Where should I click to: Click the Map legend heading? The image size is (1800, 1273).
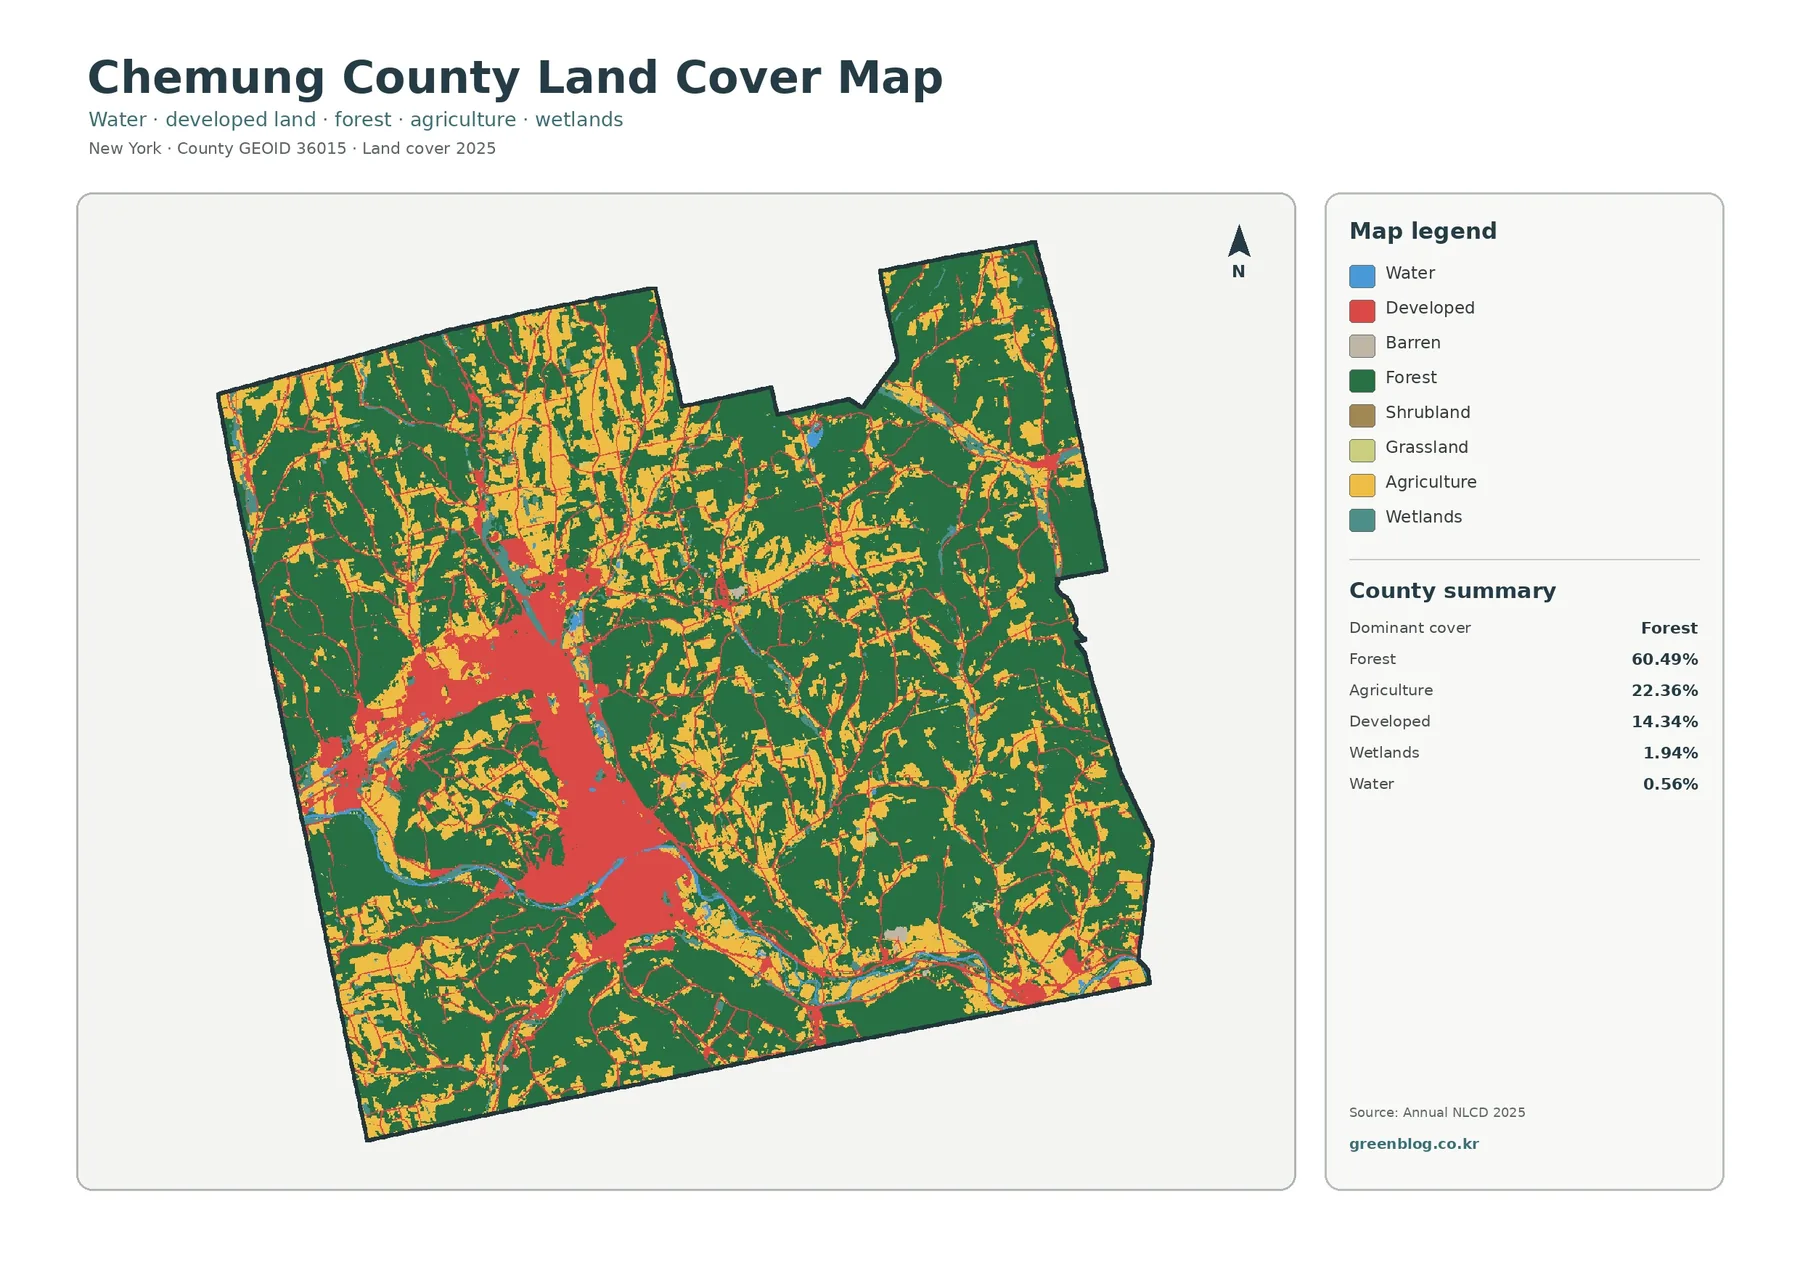pyautogui.click(x=1423, y=231)
